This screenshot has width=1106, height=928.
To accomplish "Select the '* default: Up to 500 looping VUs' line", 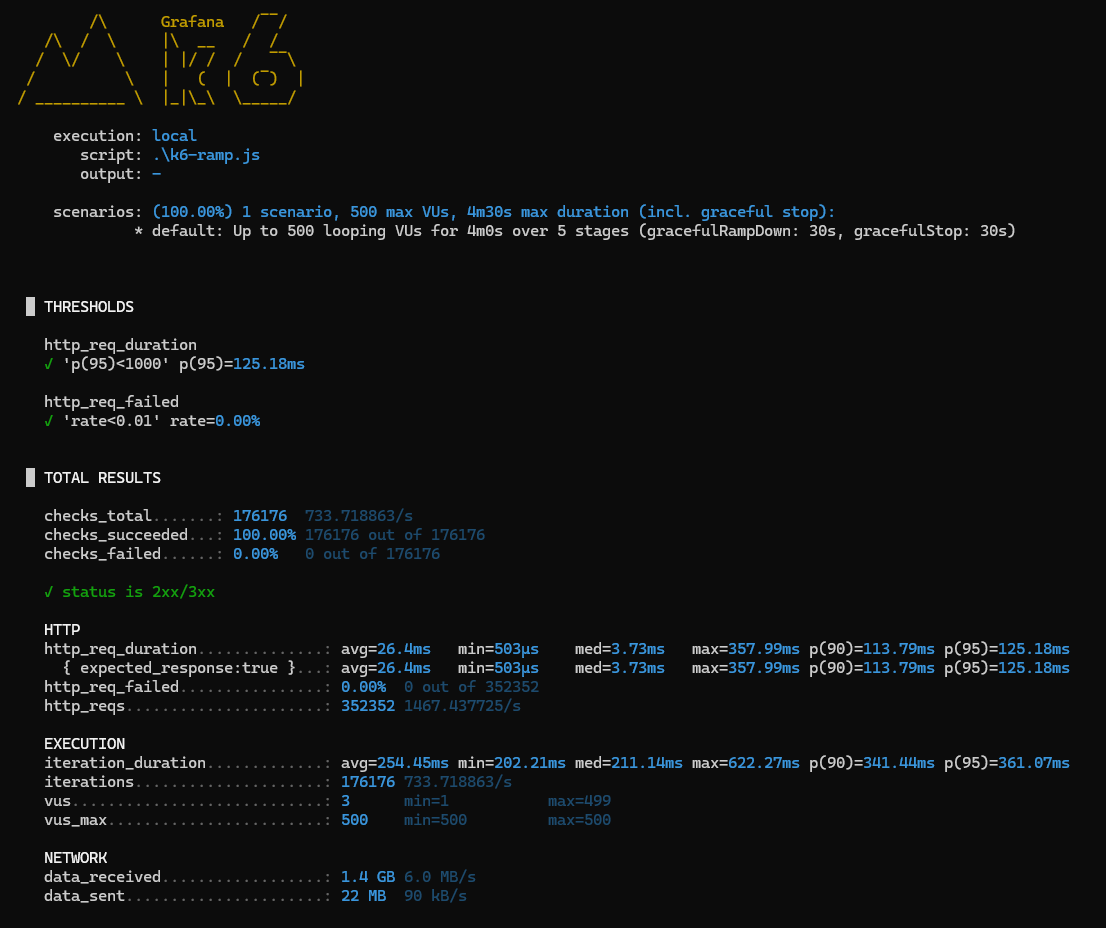I will tap(575, 231).
